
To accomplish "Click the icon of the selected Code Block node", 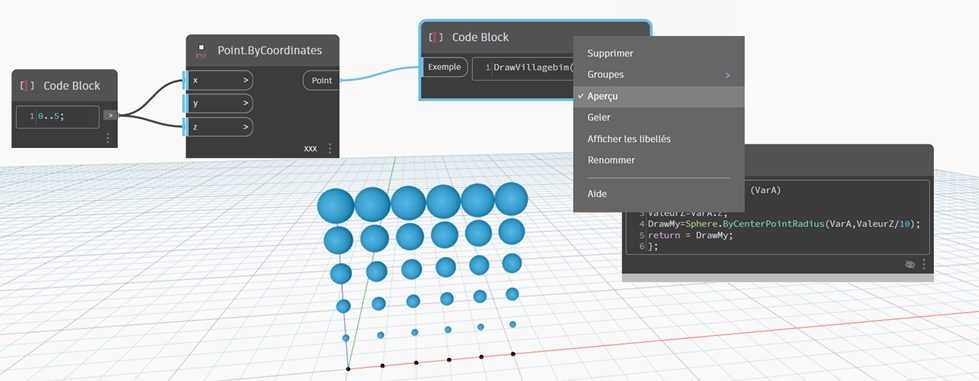I will [436, 37].
